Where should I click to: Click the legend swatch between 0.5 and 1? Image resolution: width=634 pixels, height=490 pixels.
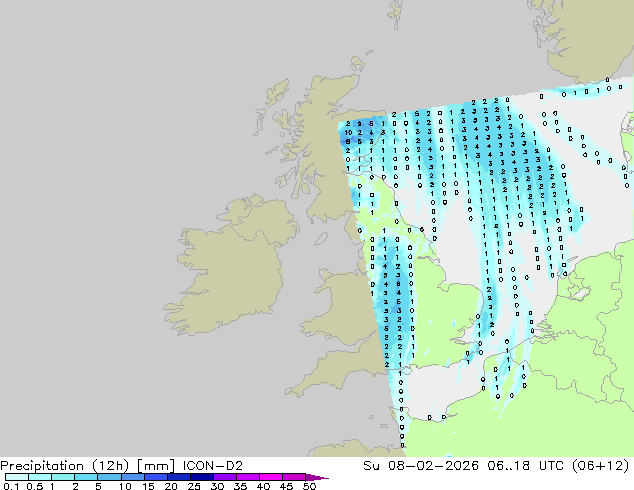pos(40,477)
